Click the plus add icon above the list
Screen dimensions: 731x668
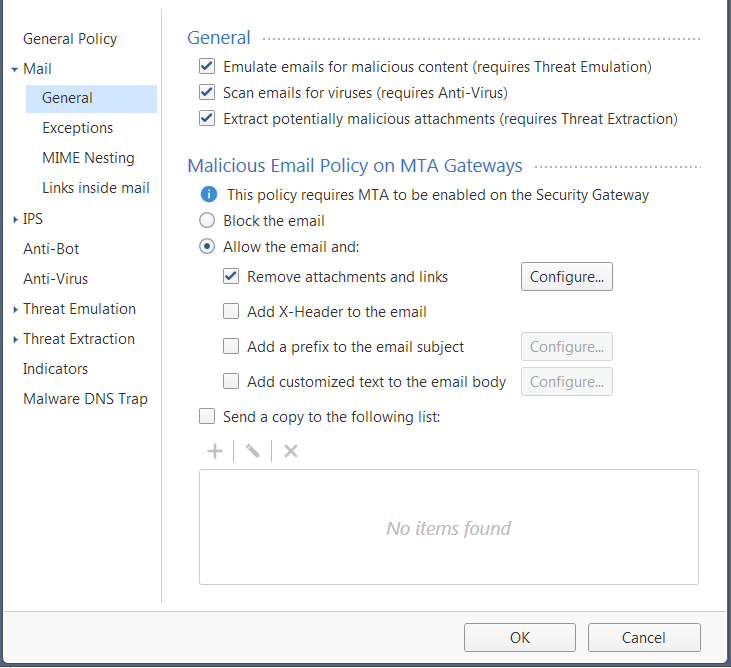pyautogui.click(x=215, y=451)
